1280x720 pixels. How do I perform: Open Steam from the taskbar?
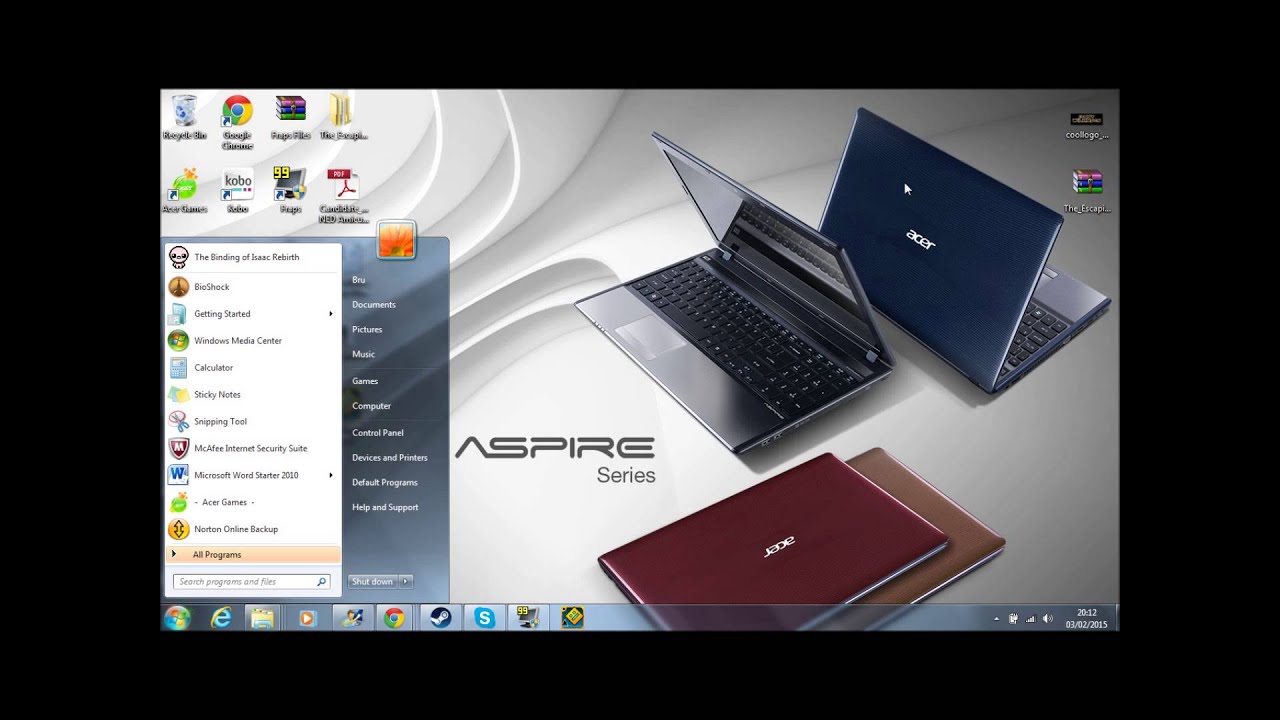440,618
